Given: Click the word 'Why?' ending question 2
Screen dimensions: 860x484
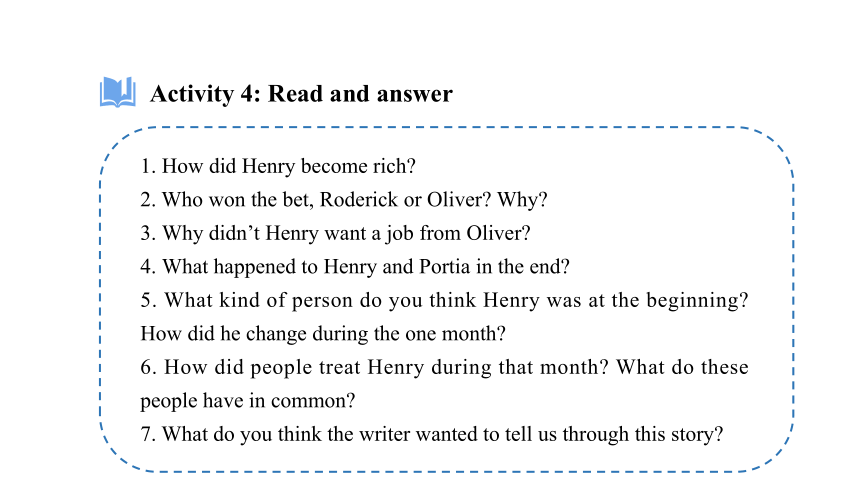Looking at the screenshot, I should coord(522,200).
